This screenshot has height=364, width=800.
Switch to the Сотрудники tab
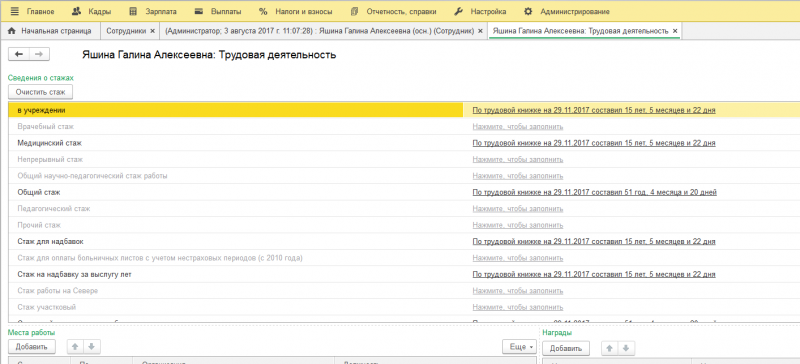(125, 31)
